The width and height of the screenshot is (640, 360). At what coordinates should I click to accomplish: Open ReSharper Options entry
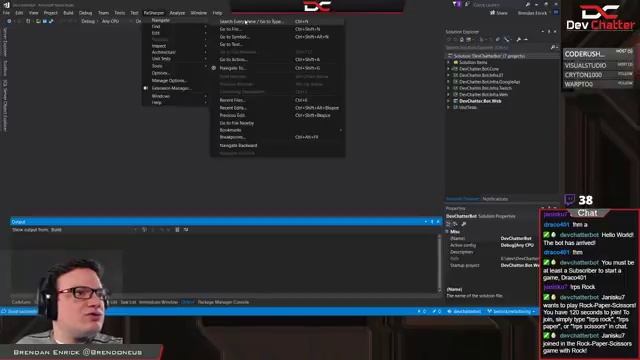click(176, 73)
